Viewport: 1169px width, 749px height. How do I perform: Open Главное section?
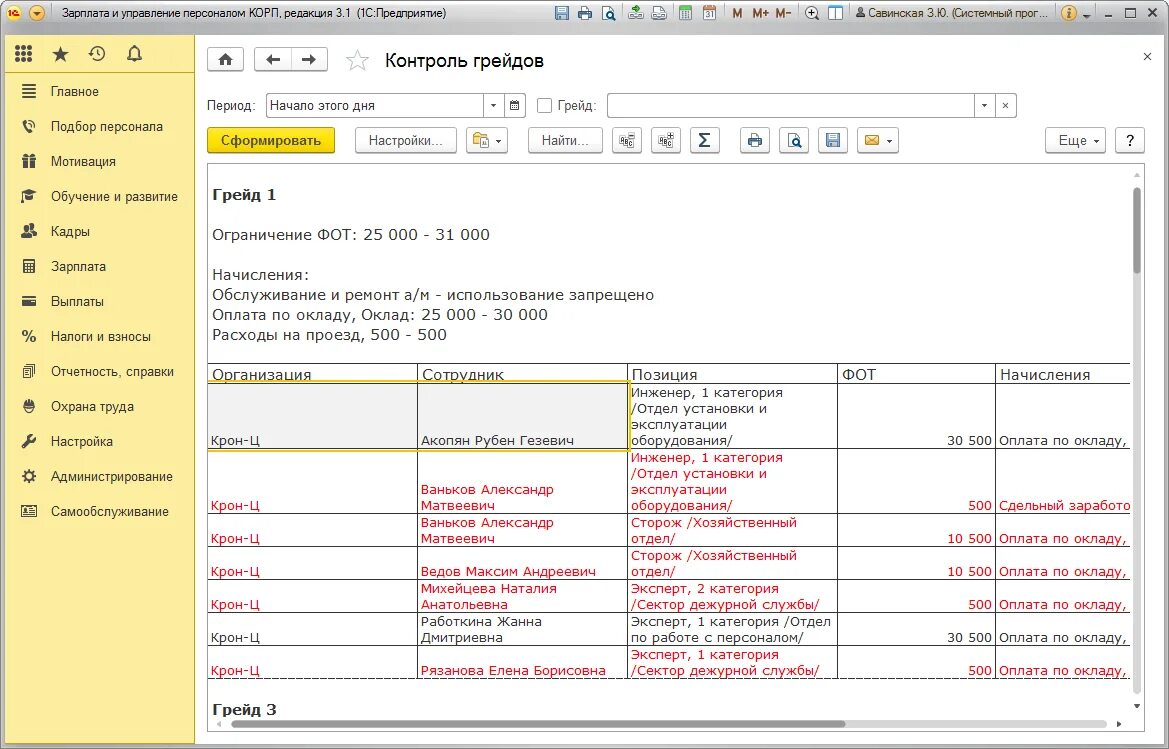[100, 92]
